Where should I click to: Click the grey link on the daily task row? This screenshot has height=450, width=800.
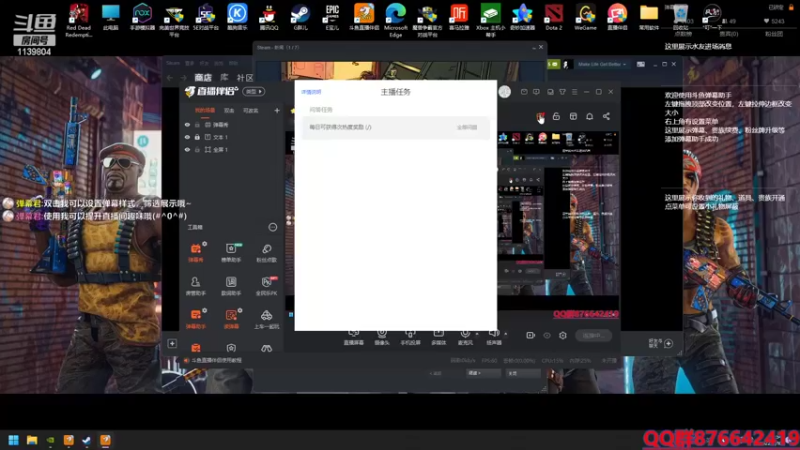[467, 127]
